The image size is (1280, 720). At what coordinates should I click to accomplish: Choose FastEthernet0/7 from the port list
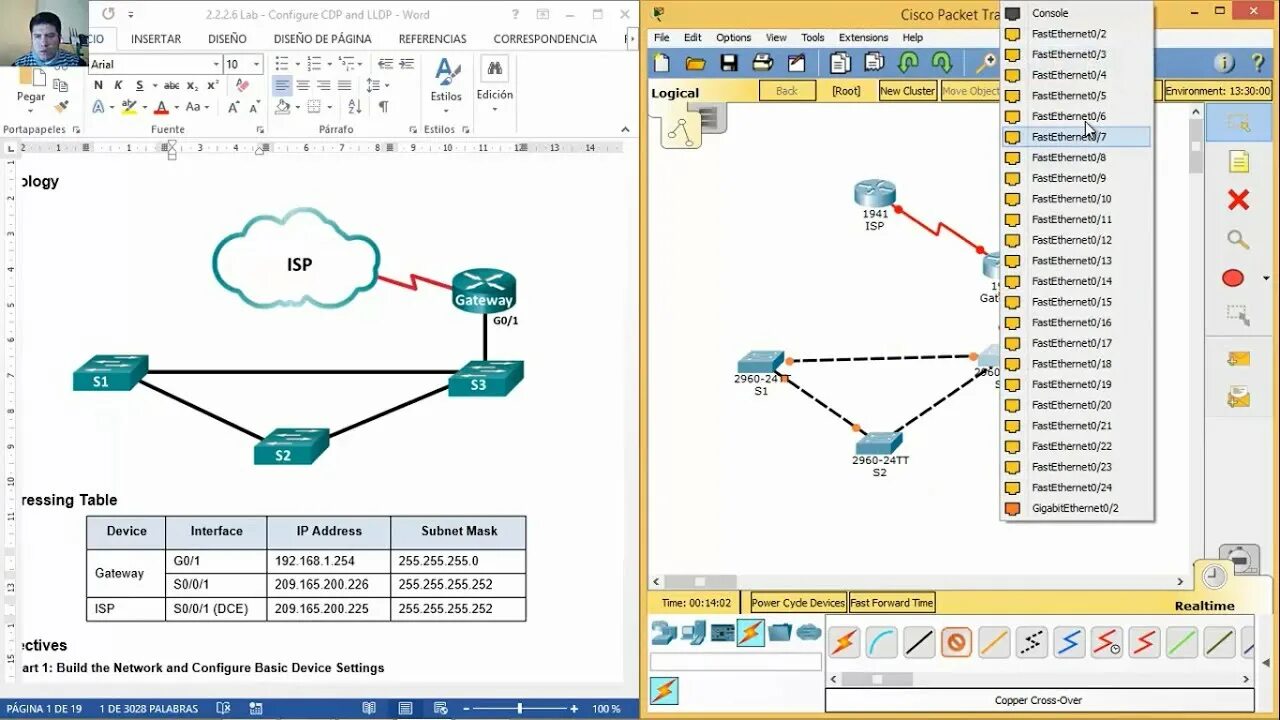click(1076, 137)
